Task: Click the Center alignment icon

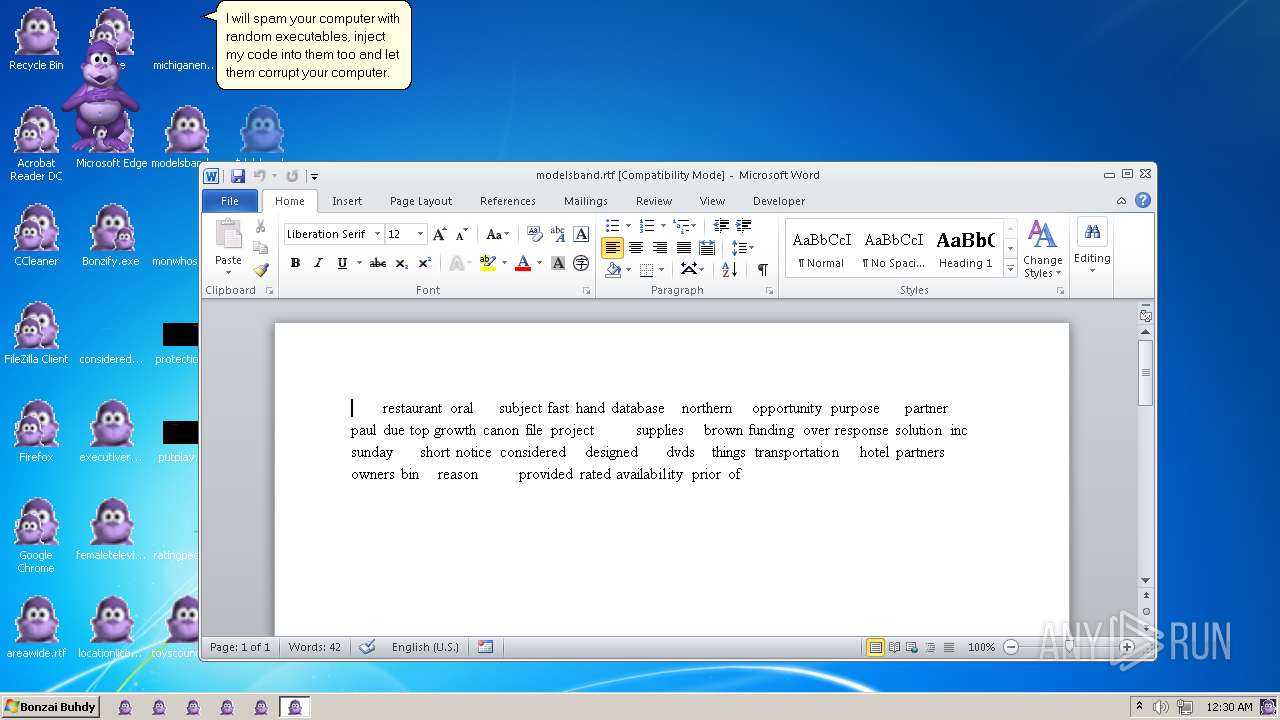Action: click(636, 247)
